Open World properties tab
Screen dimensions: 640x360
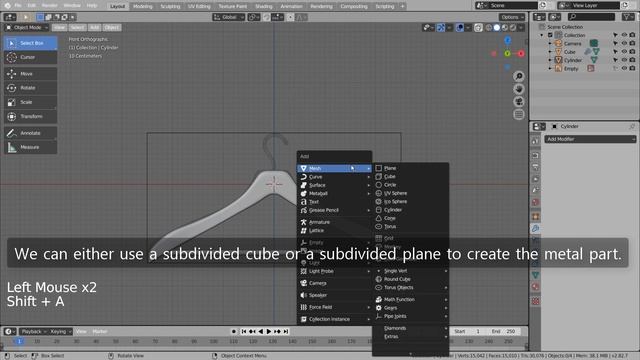[x=536, y=202]
